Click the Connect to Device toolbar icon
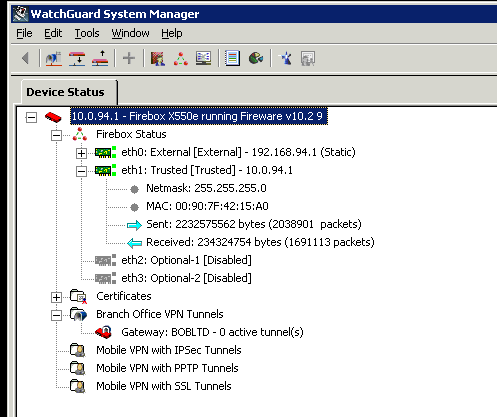Image resolution: width=497 pixels, height=417 pixels. tap(54, 59)
